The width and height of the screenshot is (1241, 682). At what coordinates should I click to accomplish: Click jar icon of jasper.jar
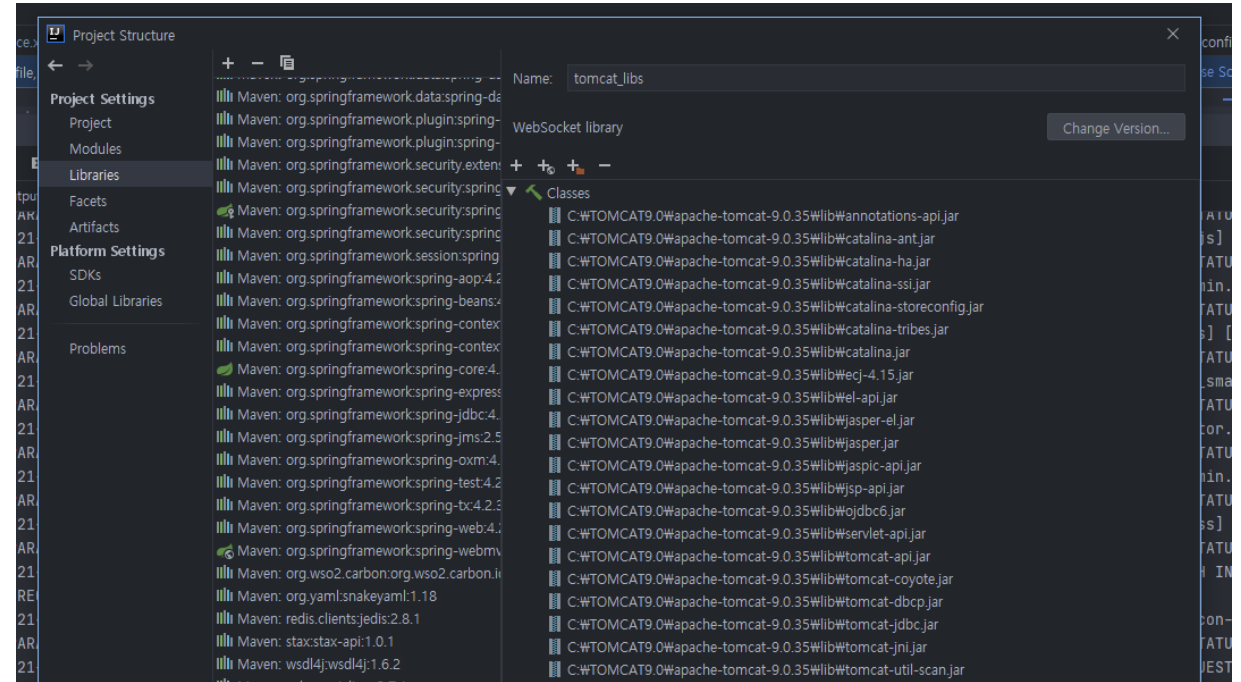pos(555,443)
